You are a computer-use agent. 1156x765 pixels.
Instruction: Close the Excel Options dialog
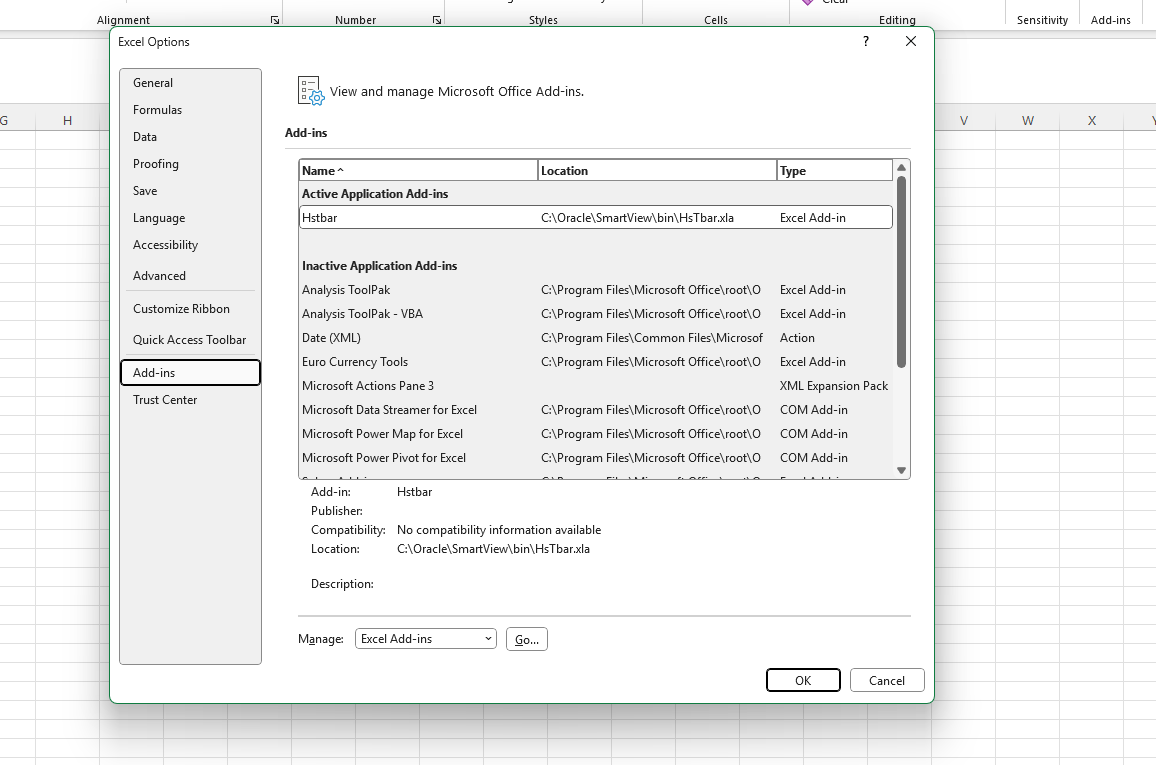(x=910, y=41)
